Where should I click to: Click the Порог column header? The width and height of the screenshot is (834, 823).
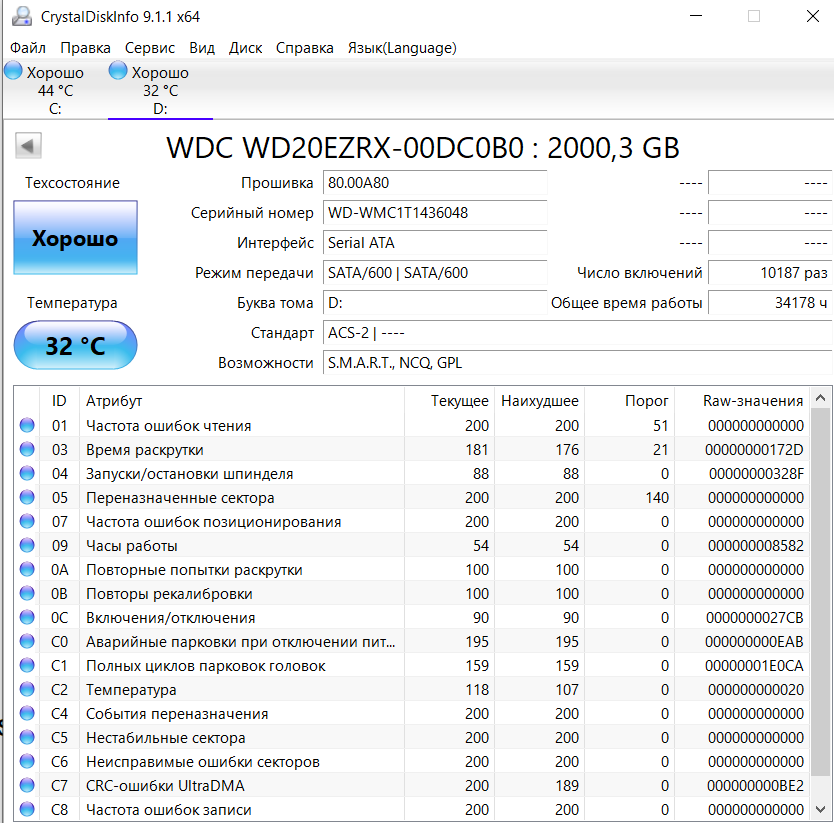pos(629,401)
